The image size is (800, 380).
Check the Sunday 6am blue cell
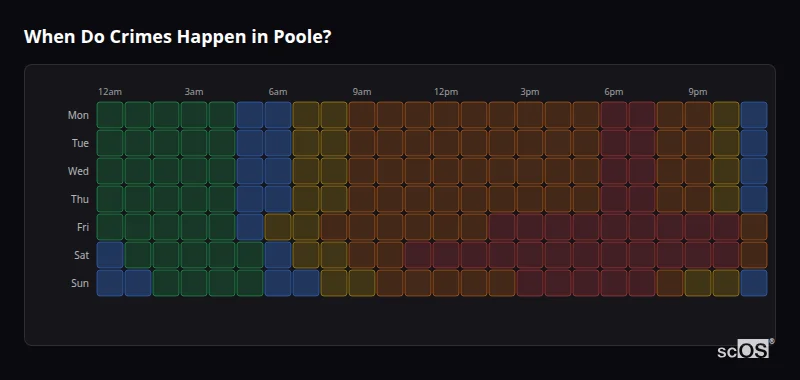(x=278, y=283)
